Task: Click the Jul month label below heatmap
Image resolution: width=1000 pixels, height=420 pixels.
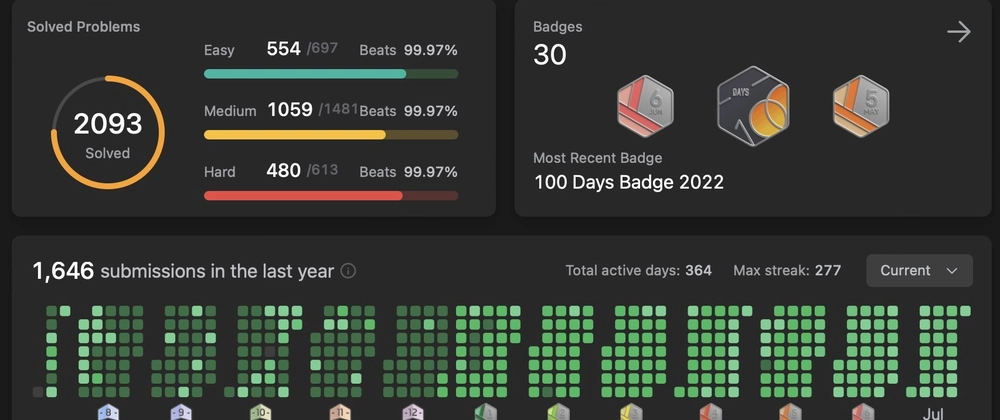Action: [933, 413]
